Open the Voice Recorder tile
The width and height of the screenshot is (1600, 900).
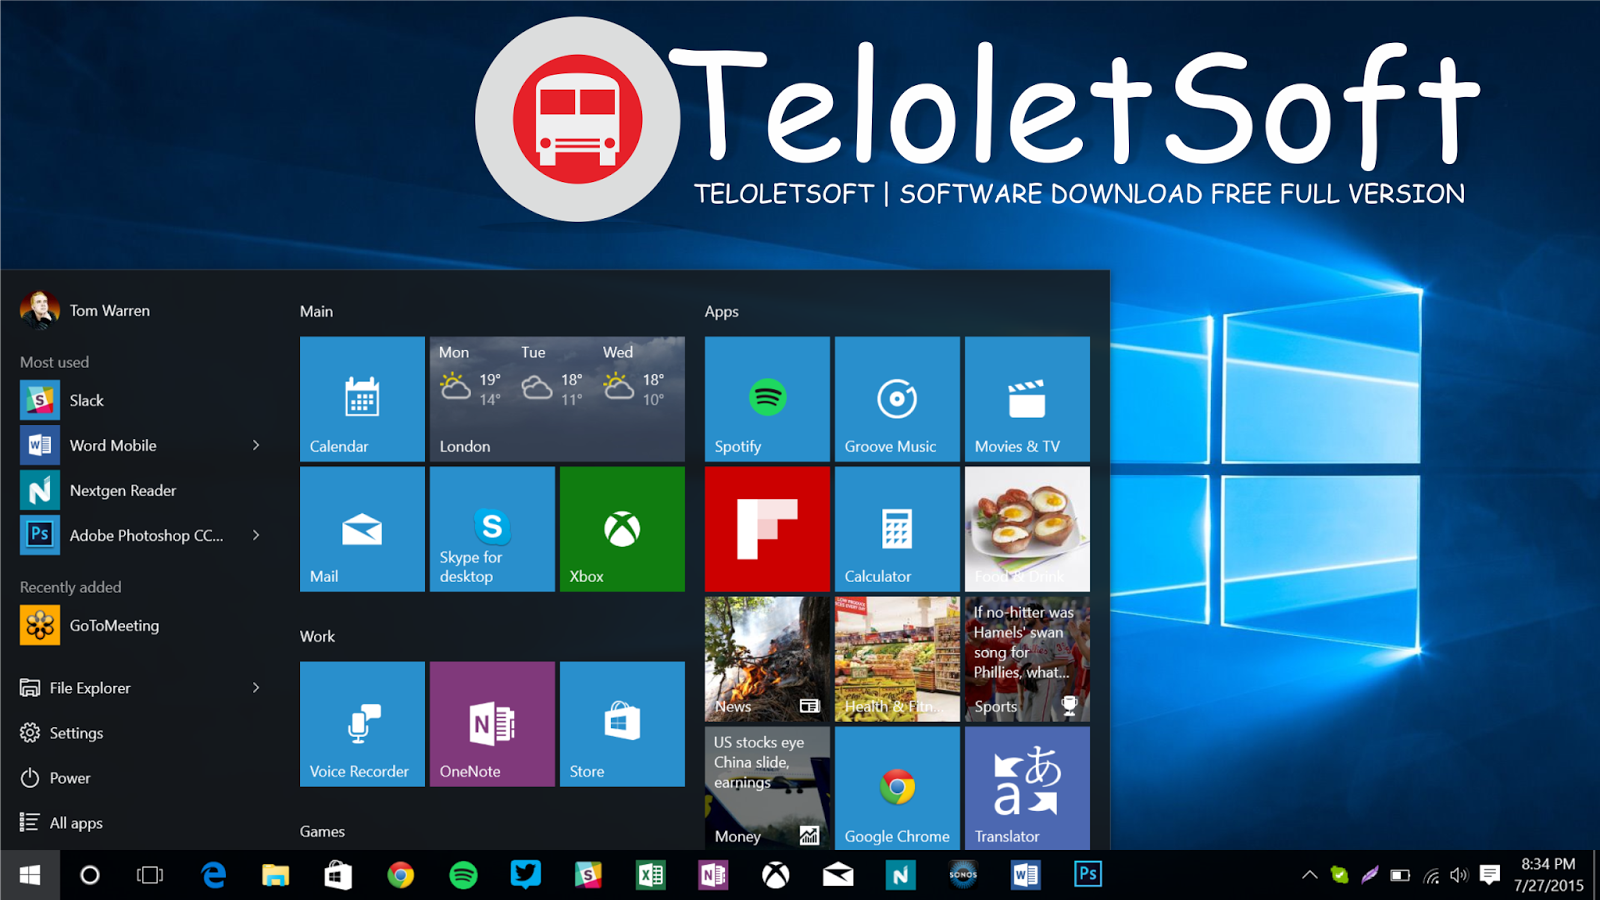tap(362, 724)
